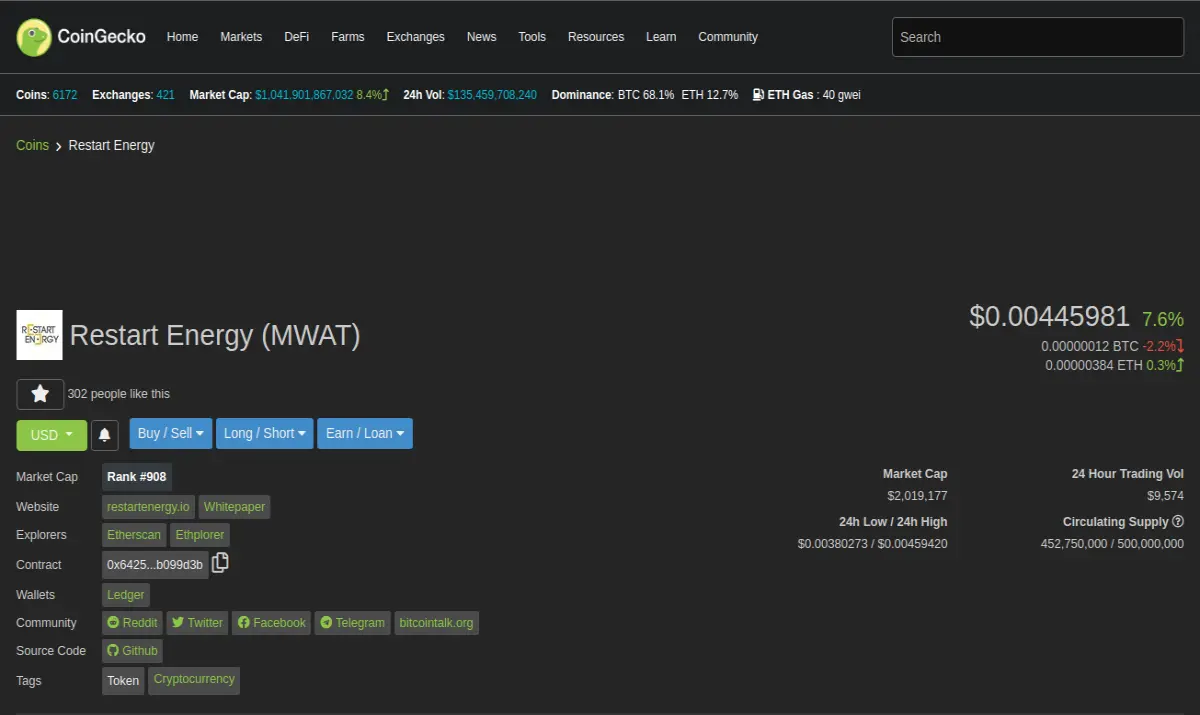Click the global market cap value

[x=304, y=95]
